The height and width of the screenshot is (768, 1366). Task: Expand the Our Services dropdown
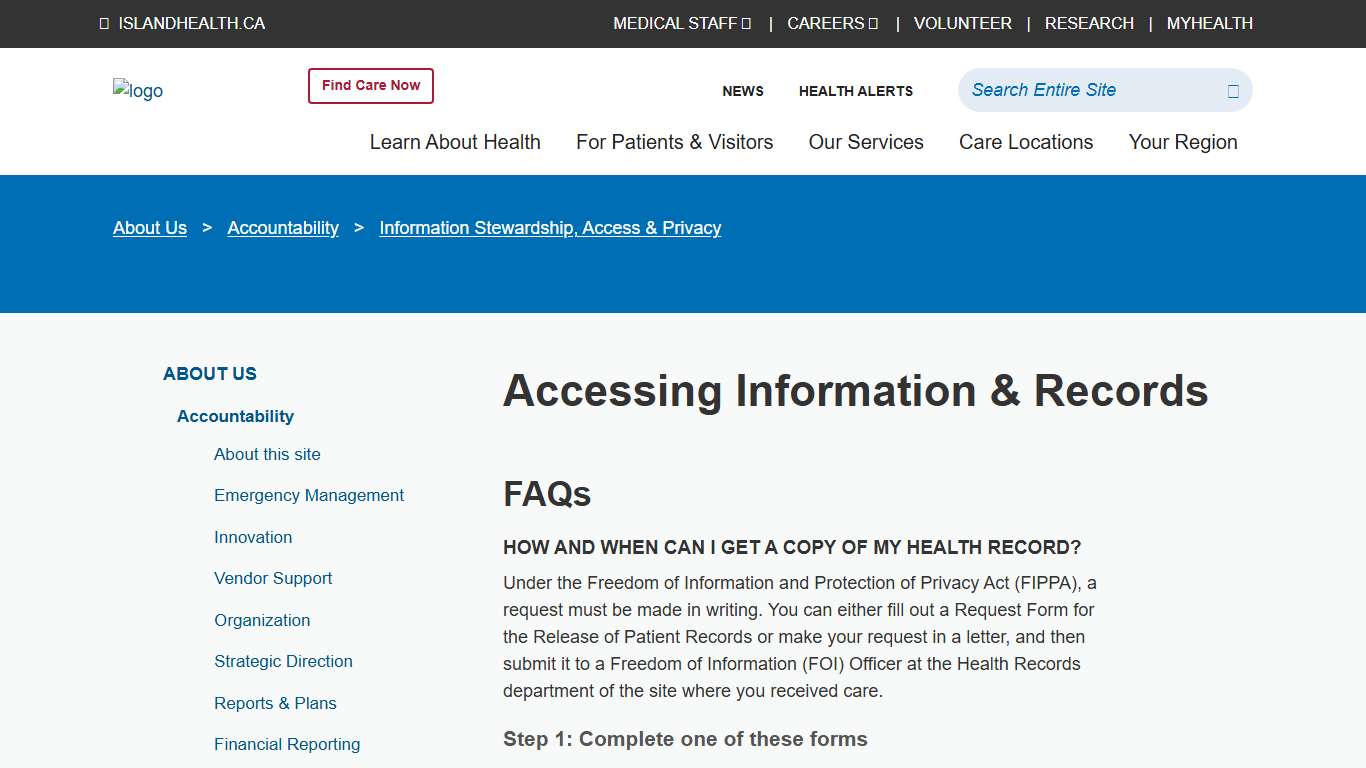click(x=866, y=142)
